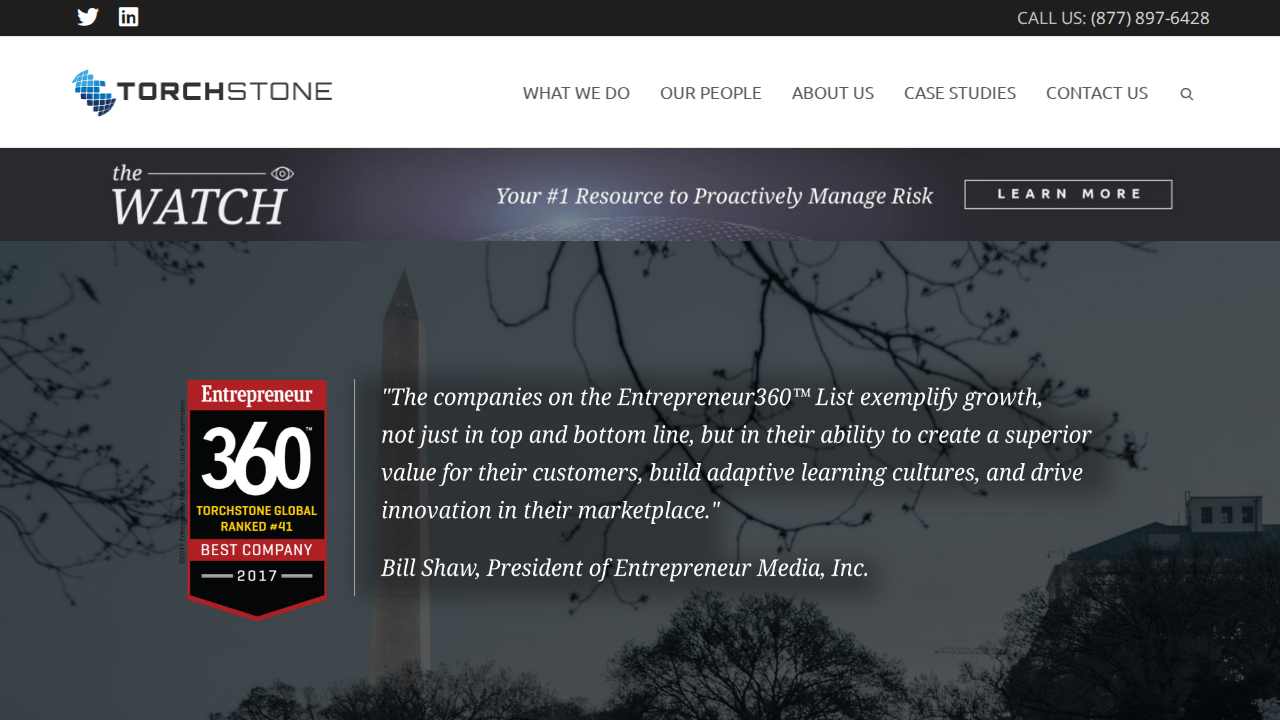
Task: Click the Learn More button
Action: click(1068, 194)
